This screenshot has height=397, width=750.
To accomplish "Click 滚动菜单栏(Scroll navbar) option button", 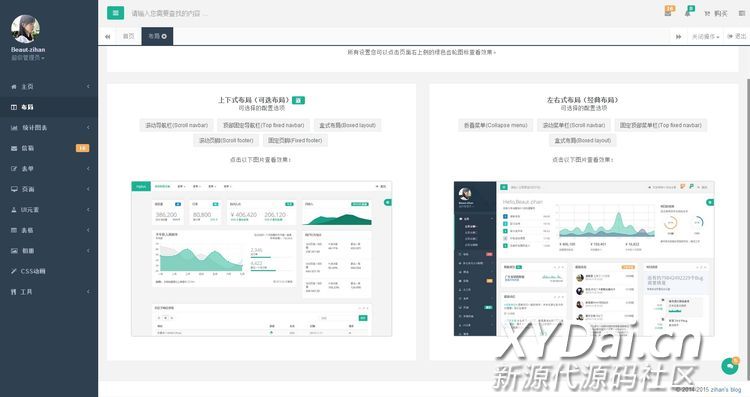I will (x=574, y=125).
